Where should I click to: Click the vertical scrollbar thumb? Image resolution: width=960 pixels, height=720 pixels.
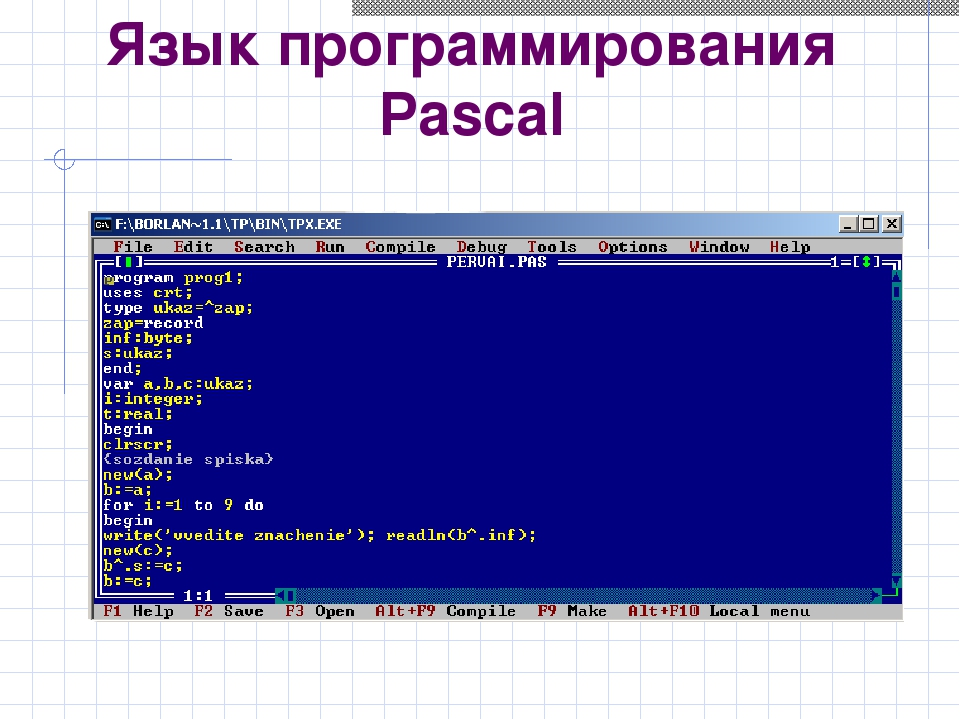896,292
